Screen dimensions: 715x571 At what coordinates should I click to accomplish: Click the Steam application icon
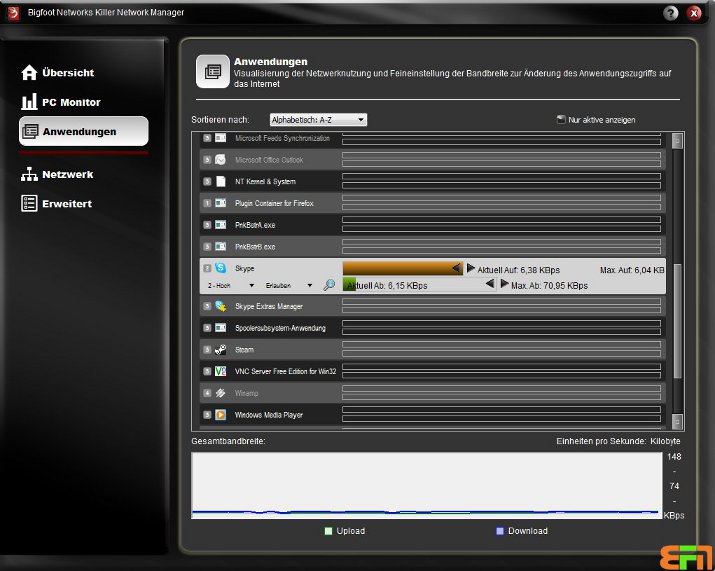220,349
